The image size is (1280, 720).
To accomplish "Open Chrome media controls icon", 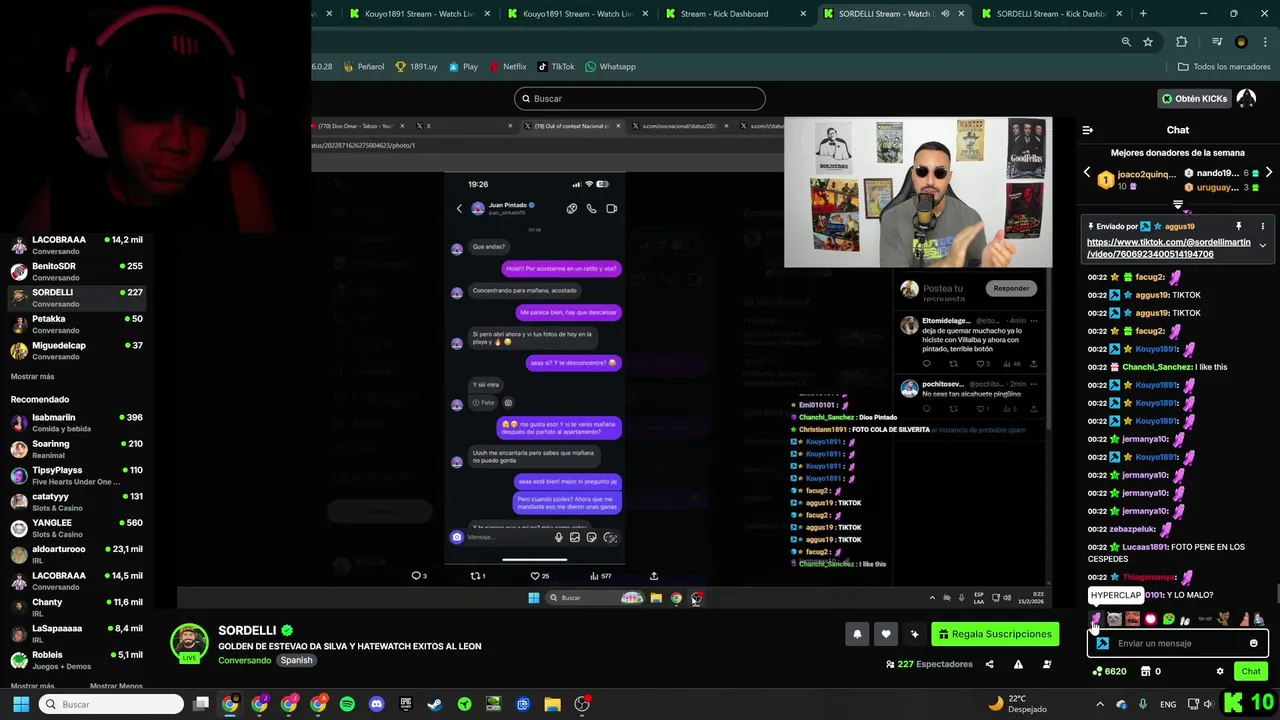I will [x=1217, y=42].
